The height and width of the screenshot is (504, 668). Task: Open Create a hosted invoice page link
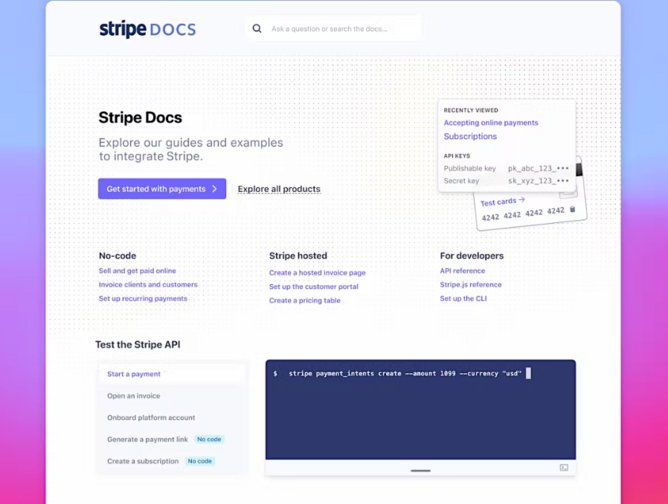[317, 273]
